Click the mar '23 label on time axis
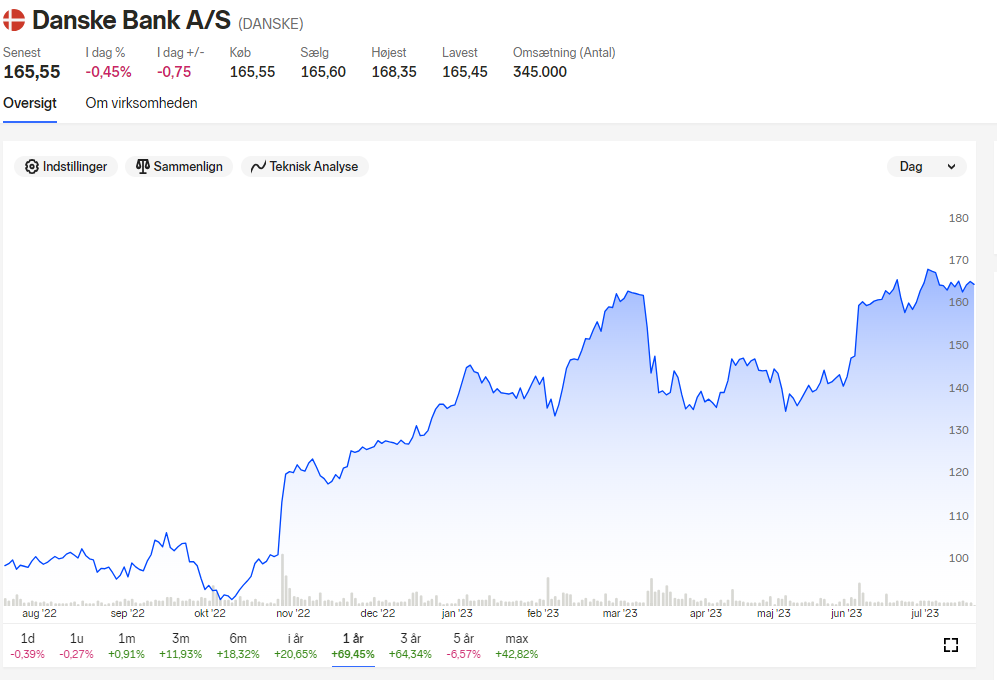Image resolution: width=997 pixels, height=680 pixels. (620, 613)
